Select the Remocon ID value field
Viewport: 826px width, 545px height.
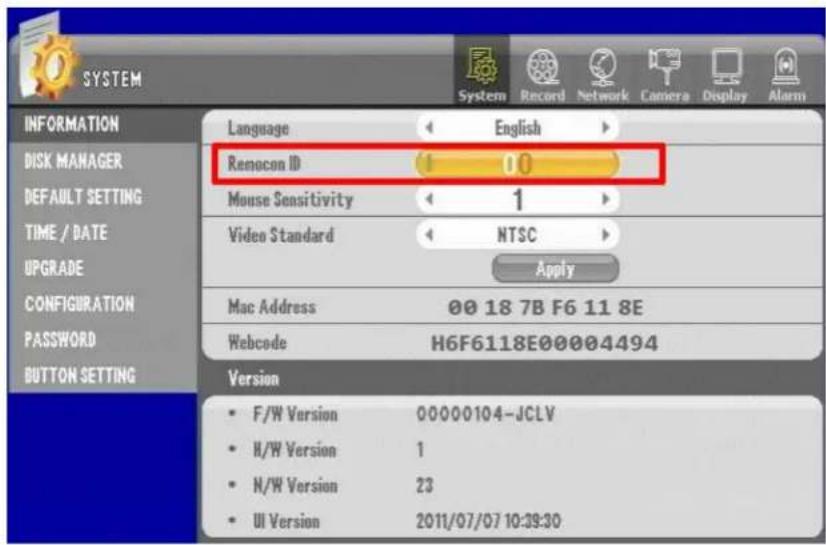click(x=517, y=164)
